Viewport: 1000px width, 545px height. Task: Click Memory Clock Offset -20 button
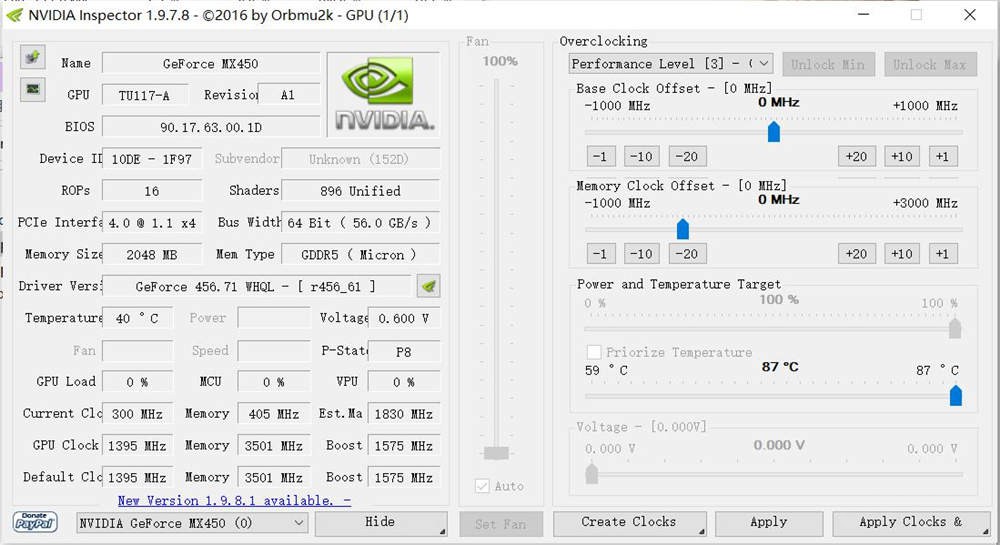click(687, 254)
